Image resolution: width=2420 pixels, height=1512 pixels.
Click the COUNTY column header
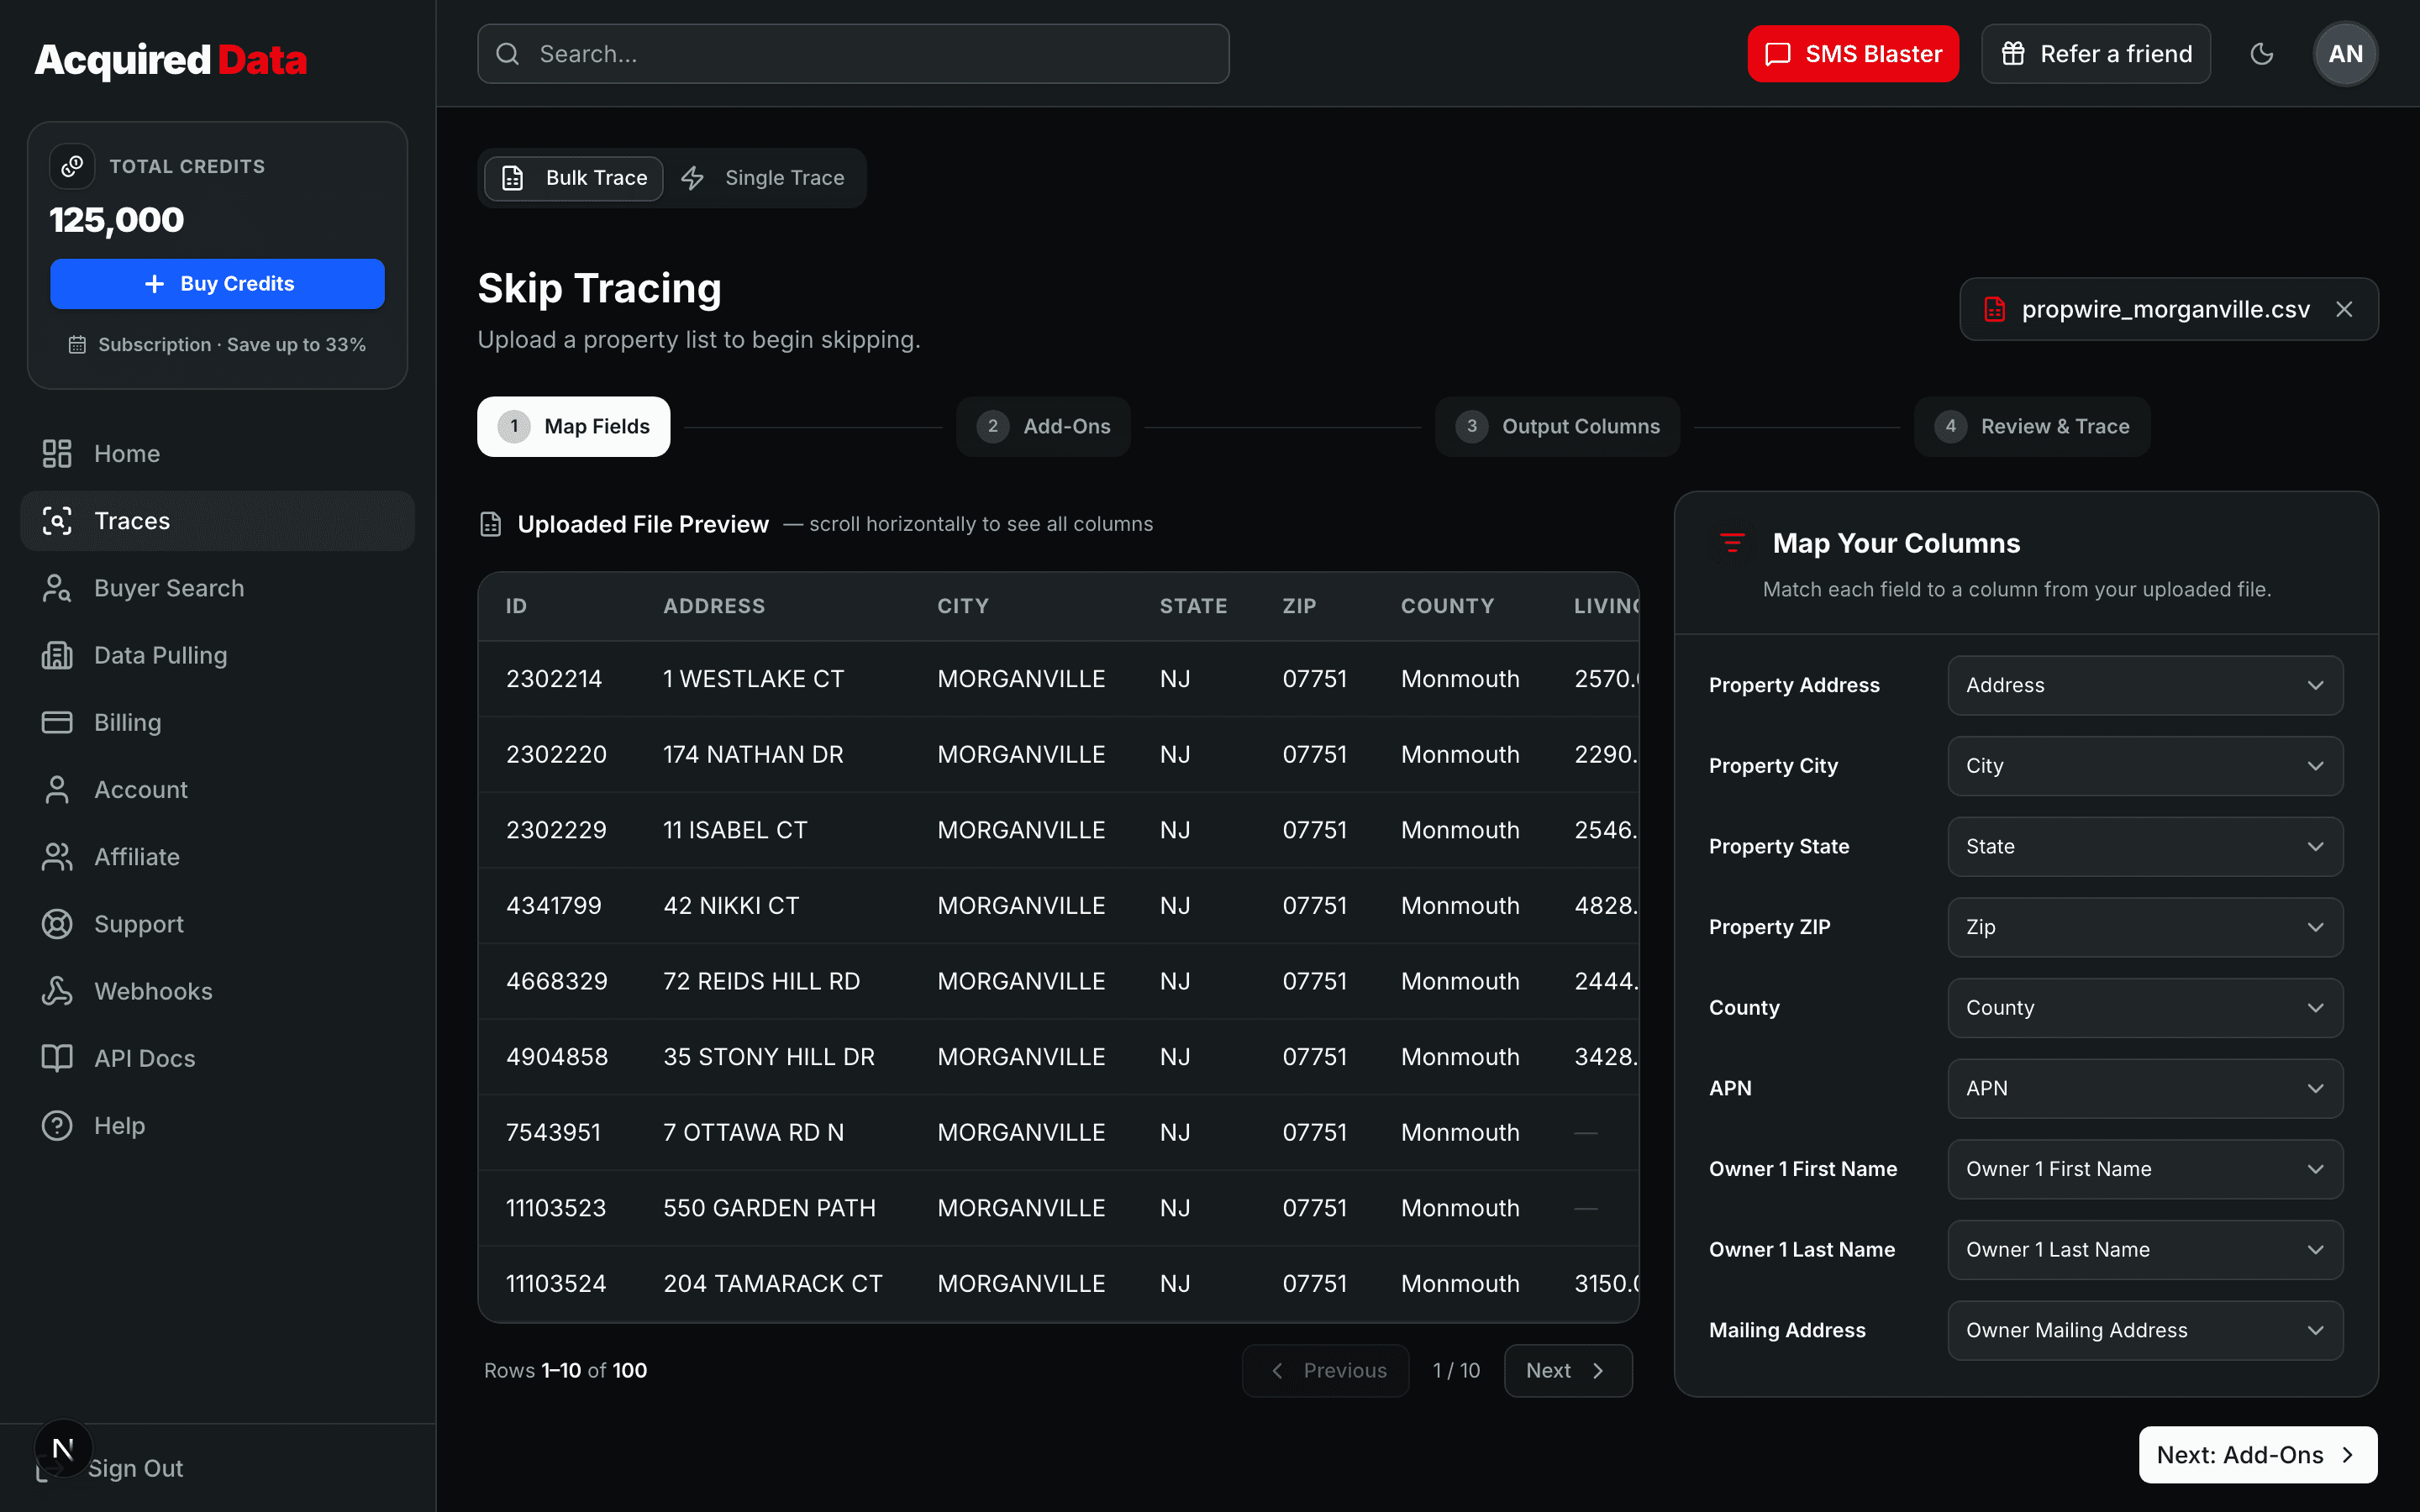(1447, 606)
